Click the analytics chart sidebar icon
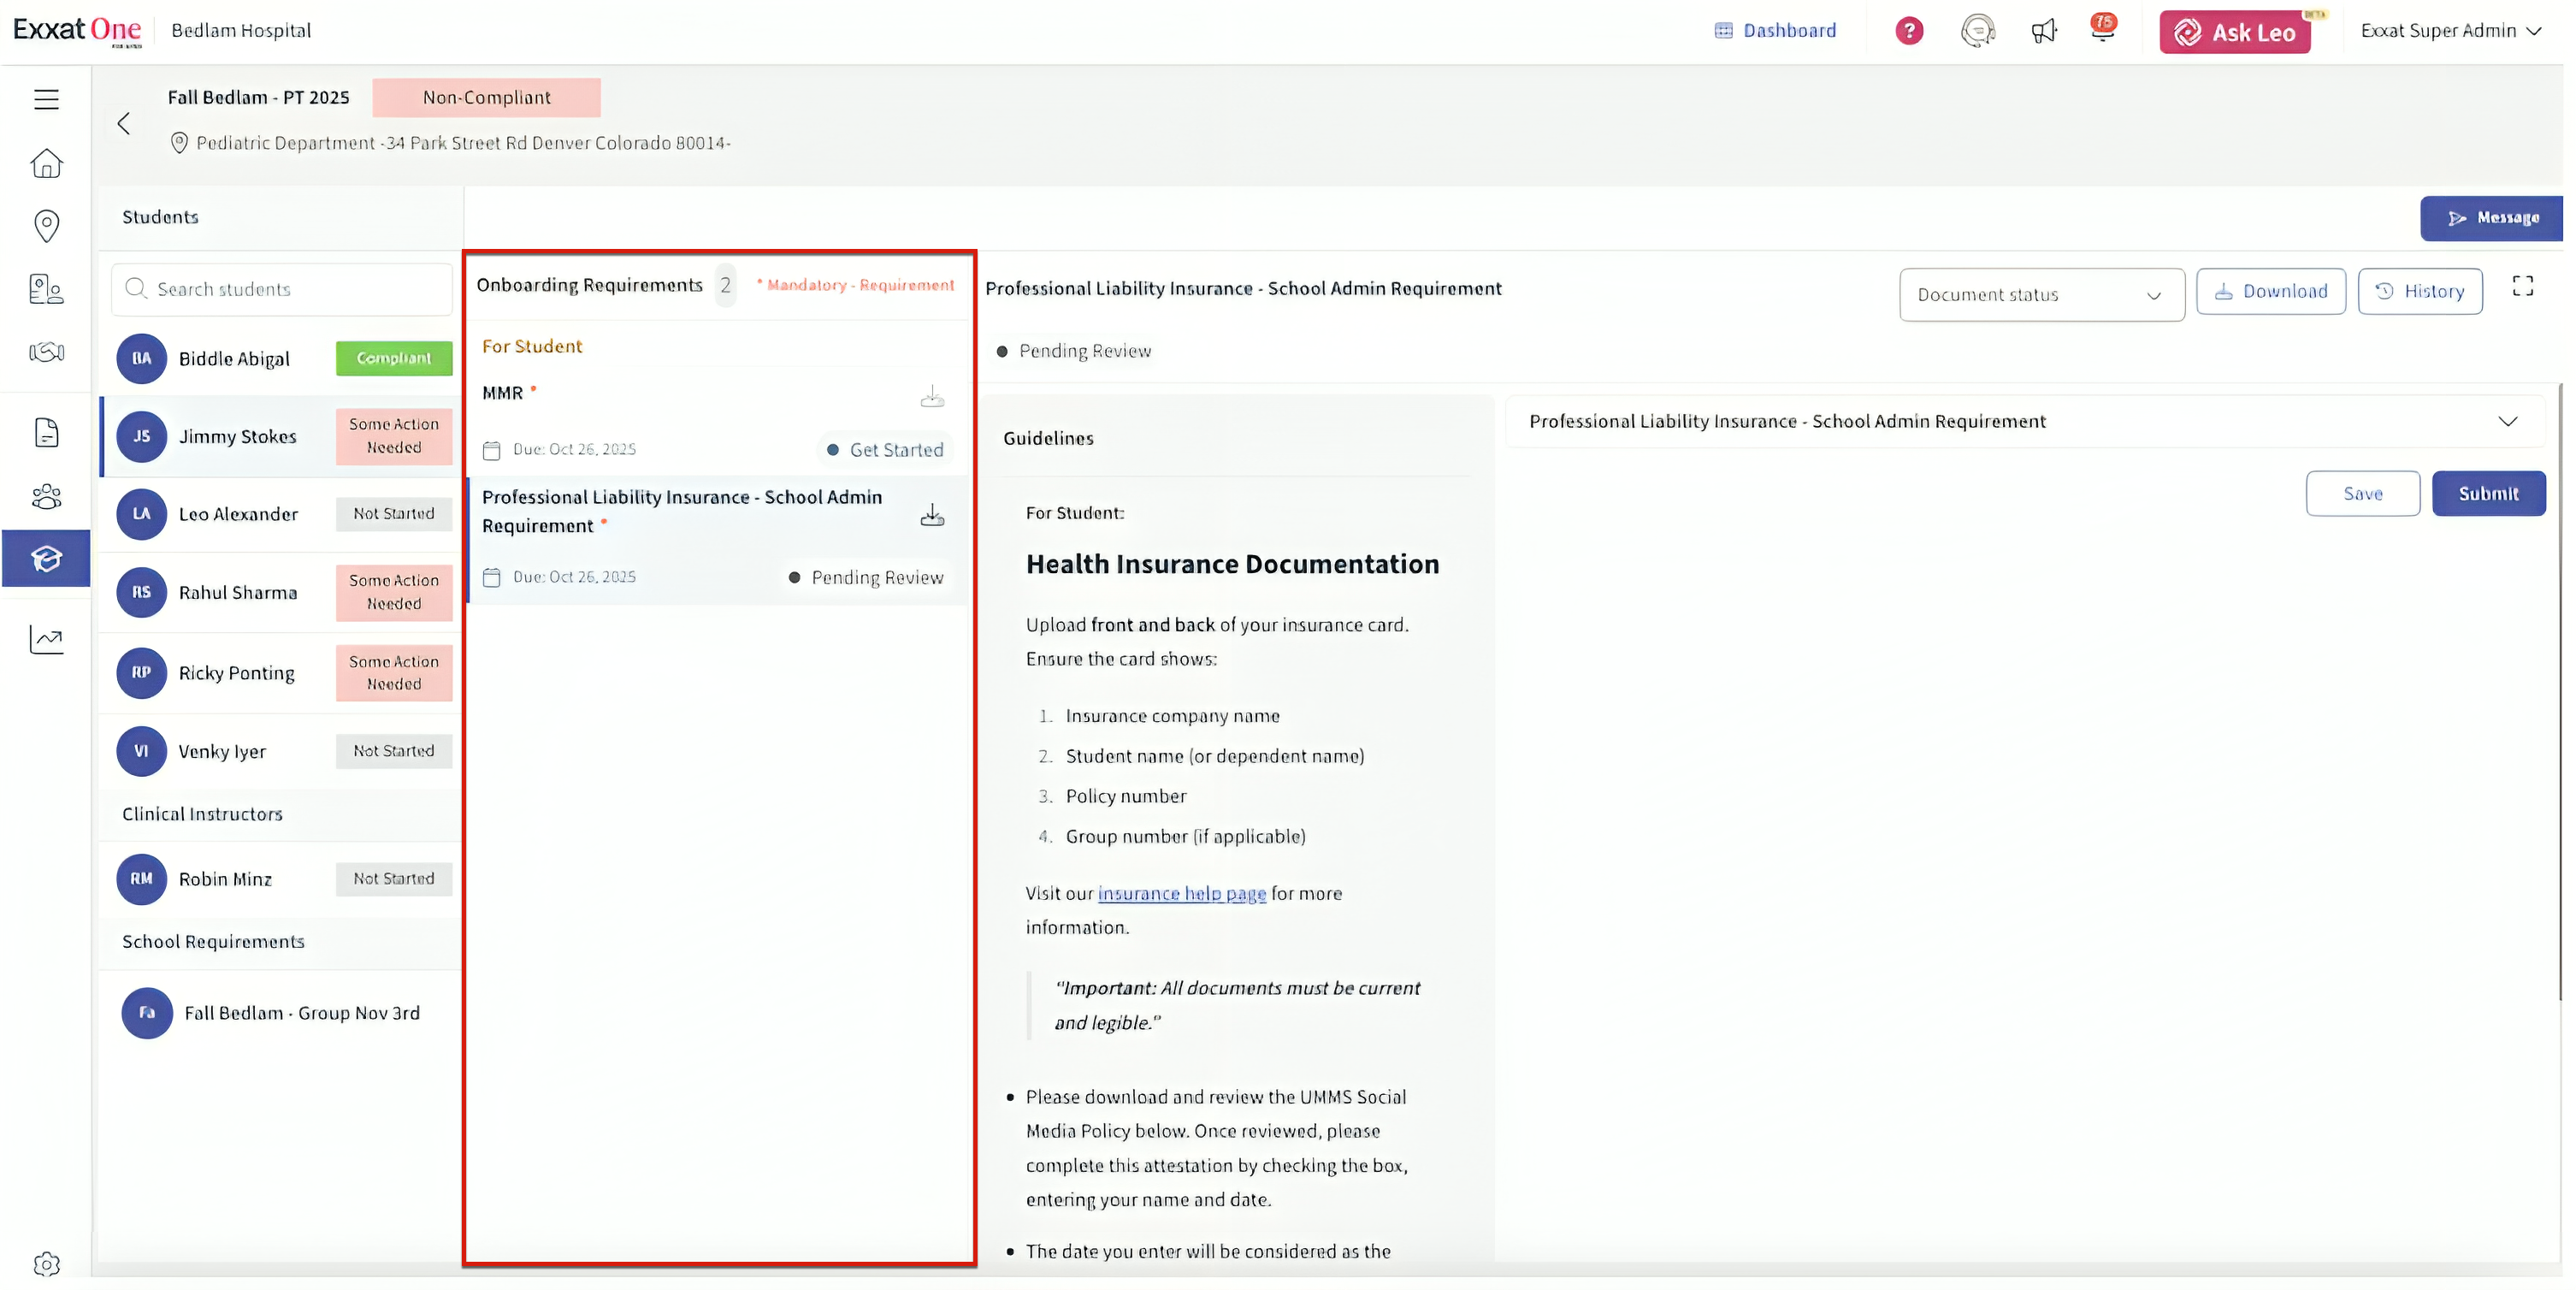2576x1290 pixels. (x=46, y=639)
